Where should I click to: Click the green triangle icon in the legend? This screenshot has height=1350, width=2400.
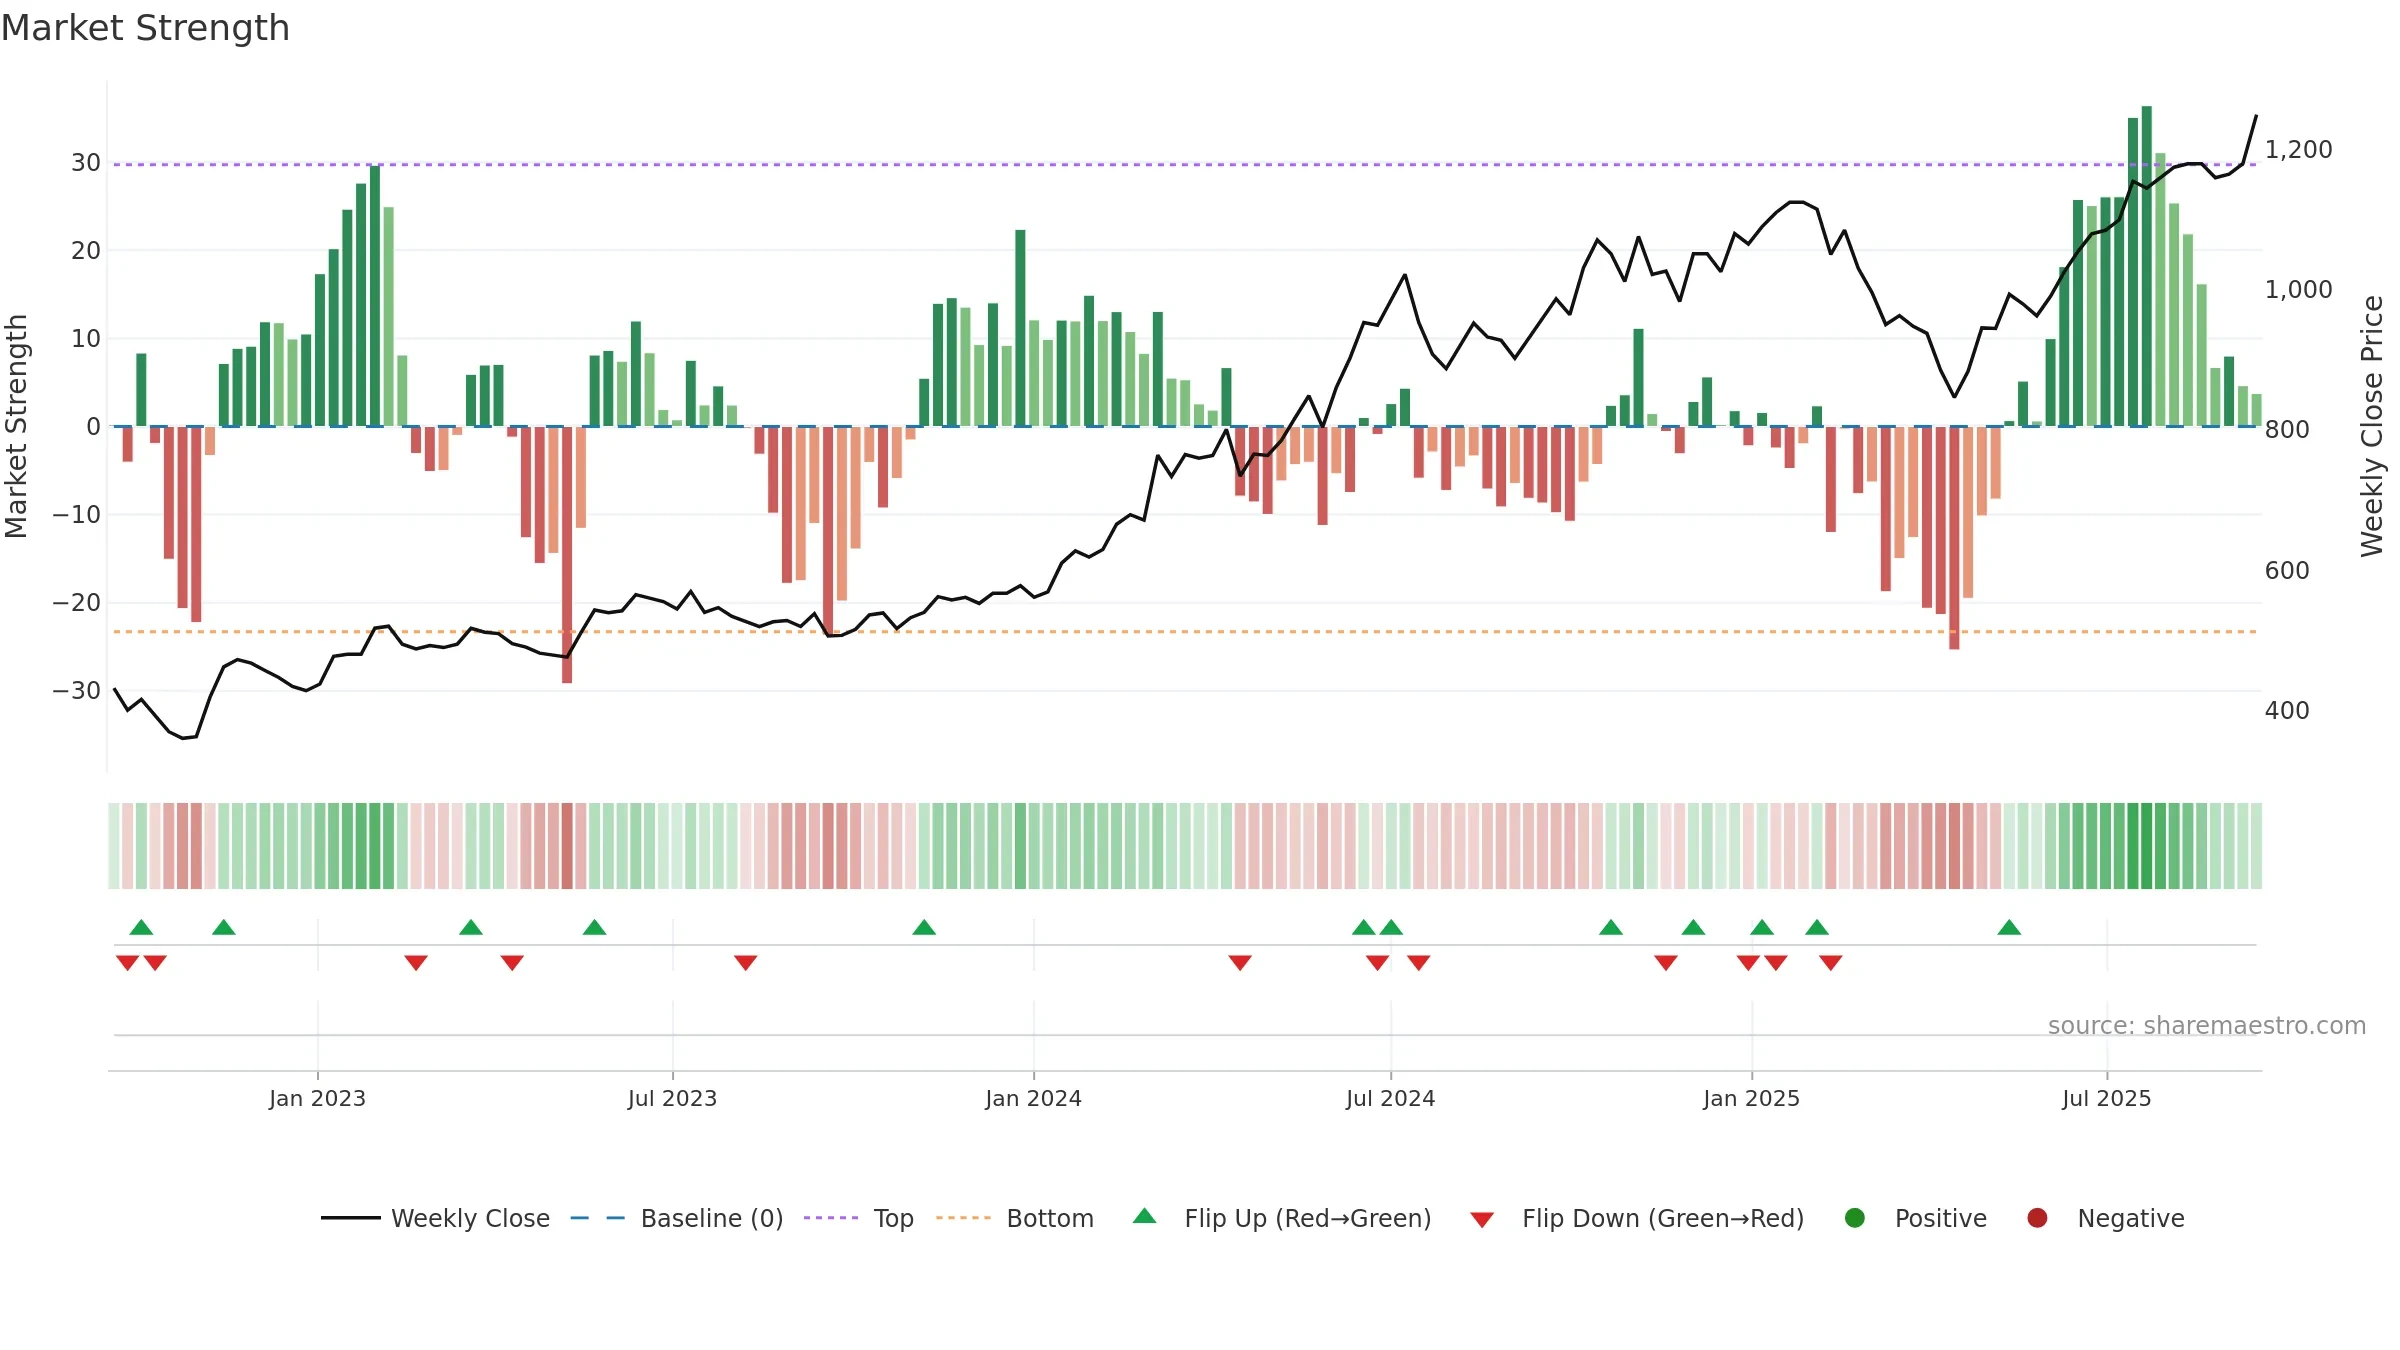[x=1145, y=1216]
